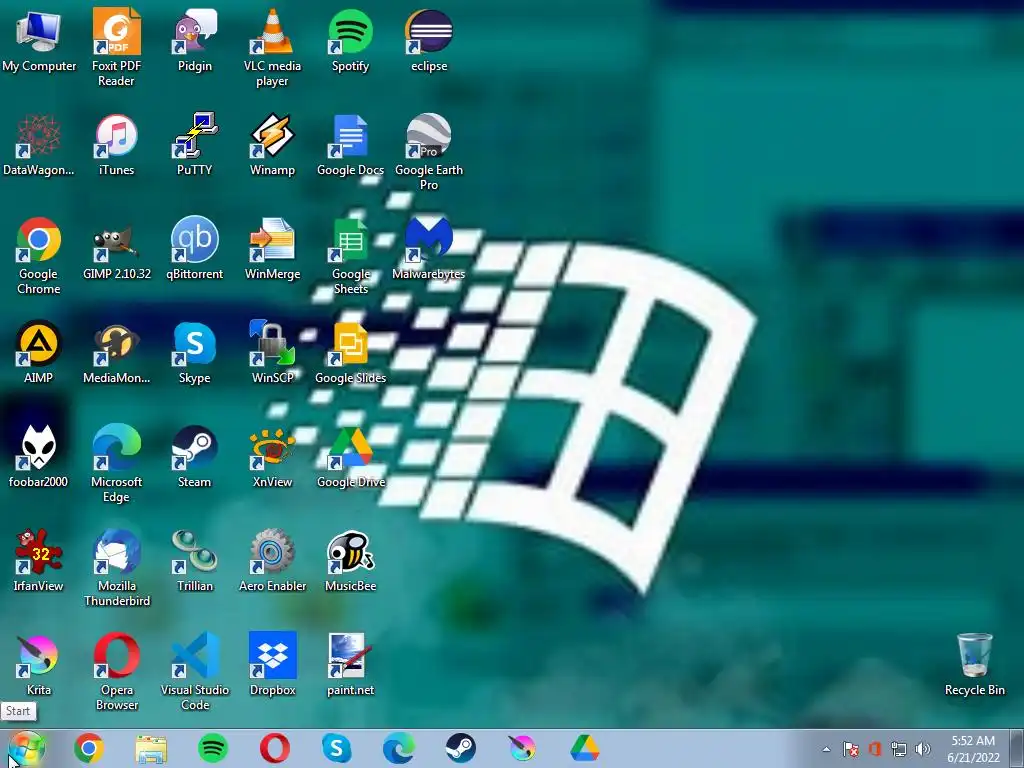This screenshot has width=1024, height=768.
Task: Launch Microsoft Edge from the taskbar
Action: (x=398, y=748)
